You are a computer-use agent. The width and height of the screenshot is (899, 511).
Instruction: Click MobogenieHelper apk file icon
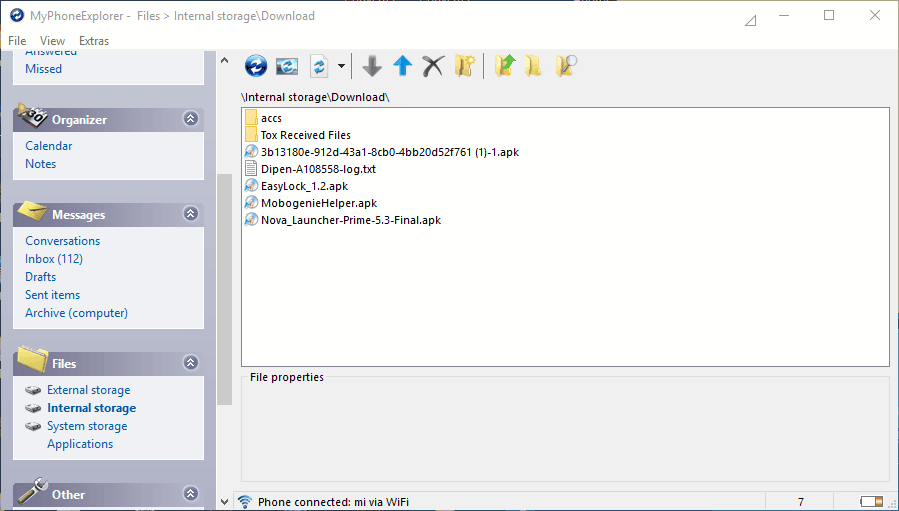[x=251, y=202]
